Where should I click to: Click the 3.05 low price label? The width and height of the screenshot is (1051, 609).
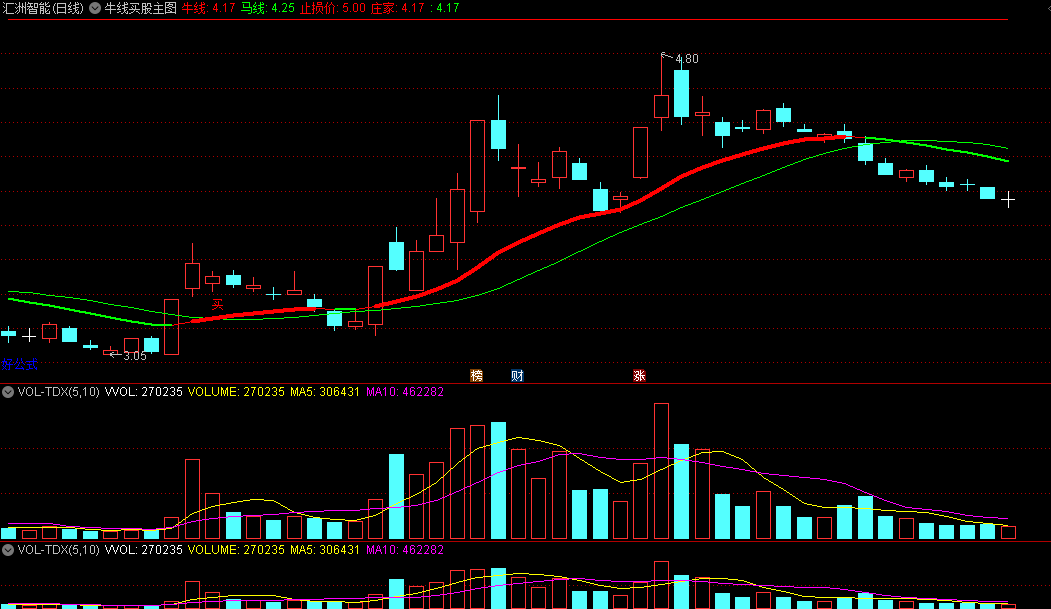point(135,356)
